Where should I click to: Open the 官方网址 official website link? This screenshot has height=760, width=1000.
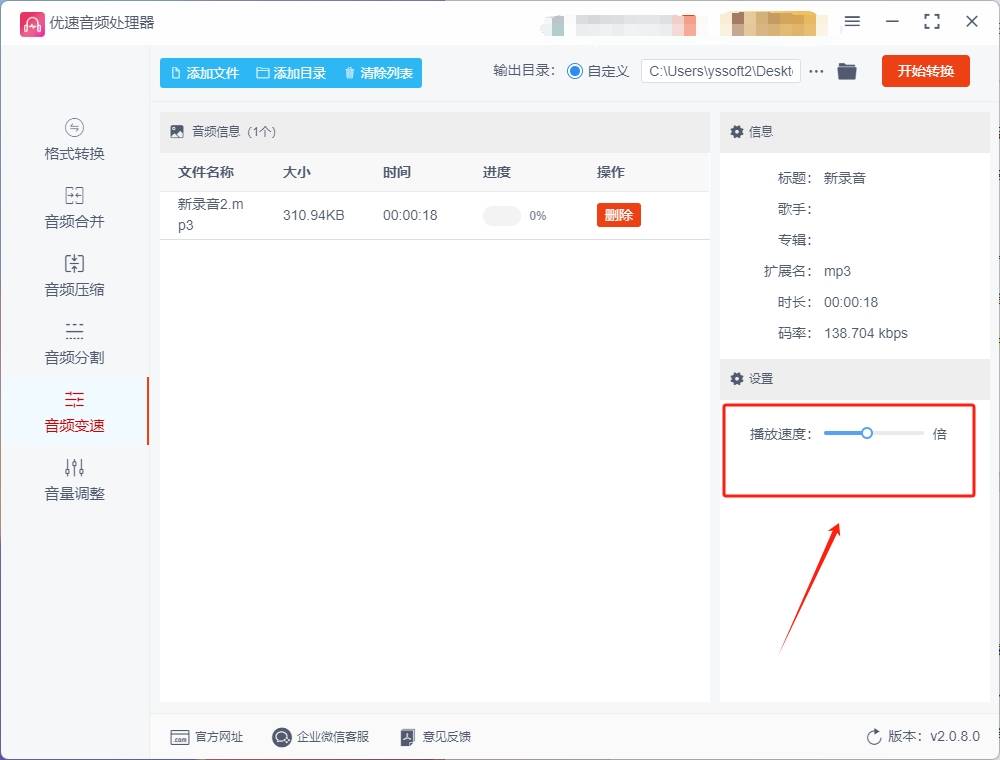coord(207,737)
